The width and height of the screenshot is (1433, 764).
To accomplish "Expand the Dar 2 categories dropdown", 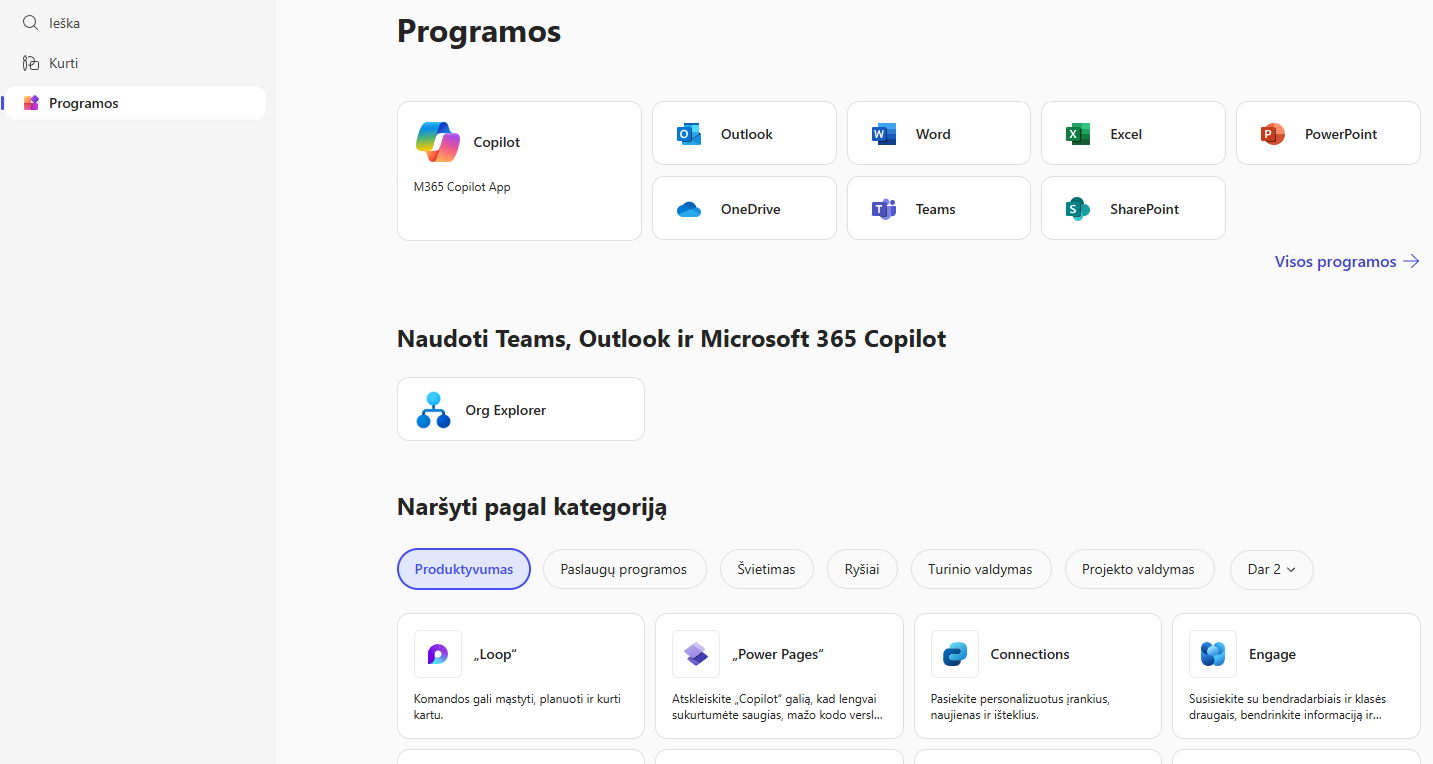I will (1271, 569).
